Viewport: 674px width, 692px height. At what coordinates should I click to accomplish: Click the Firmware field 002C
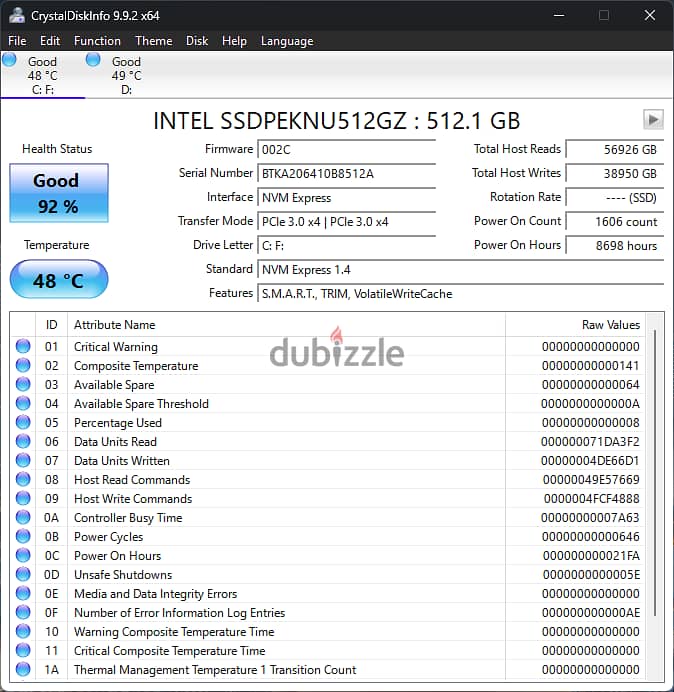(346, 150)
